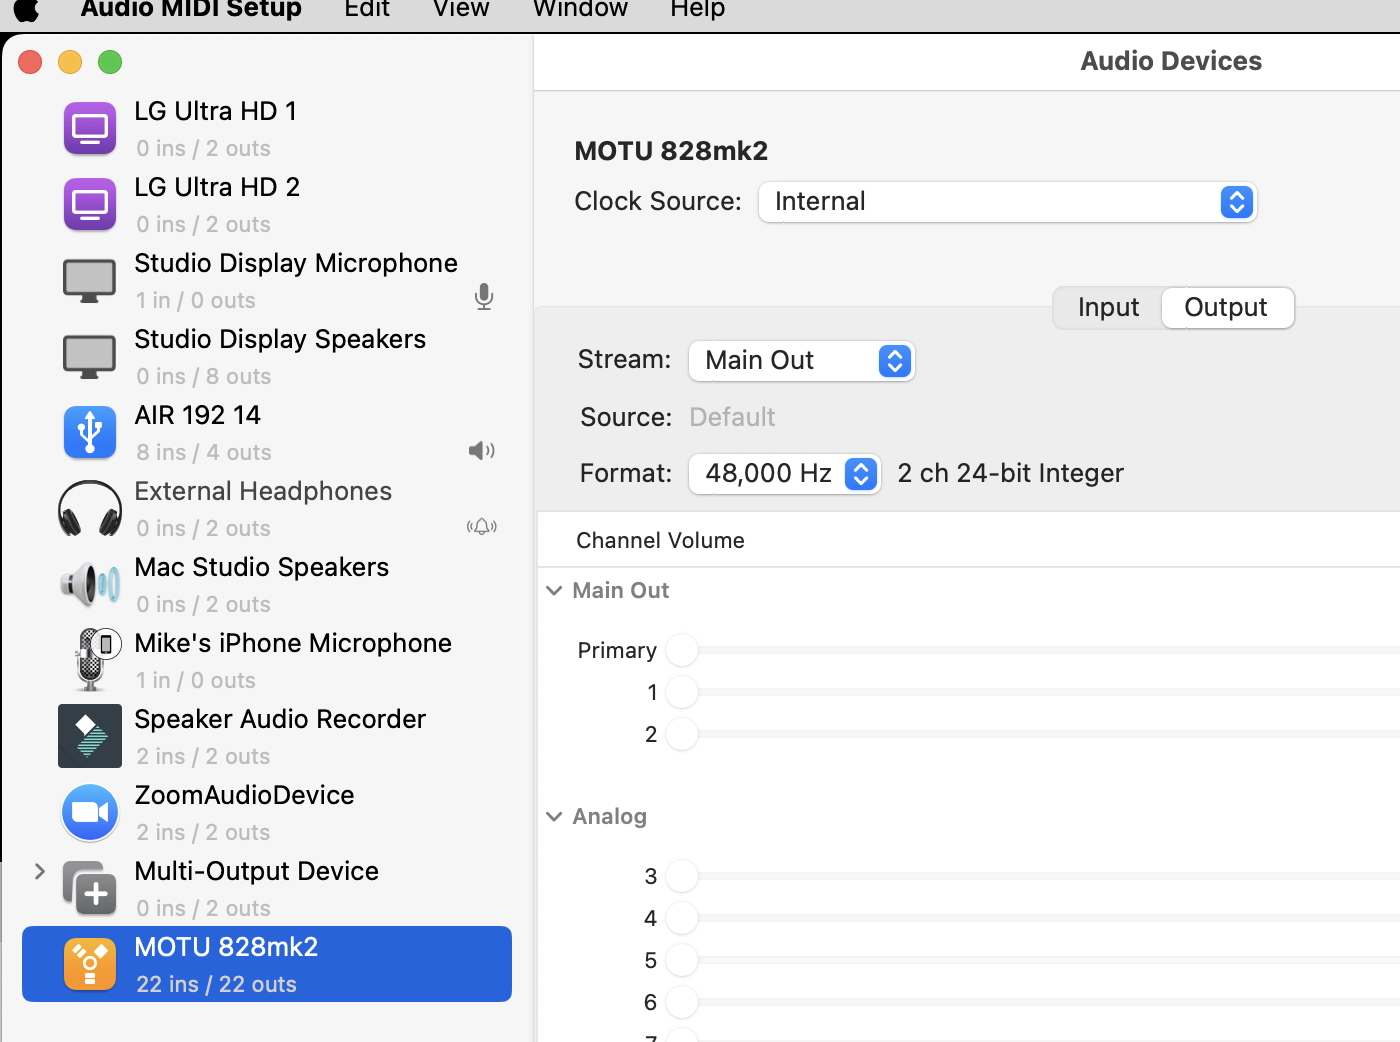Viewport: 1400px width, 1042px height.
Task: Click the Analog channel 5 slider knob
Action: [x=682, y=960]
